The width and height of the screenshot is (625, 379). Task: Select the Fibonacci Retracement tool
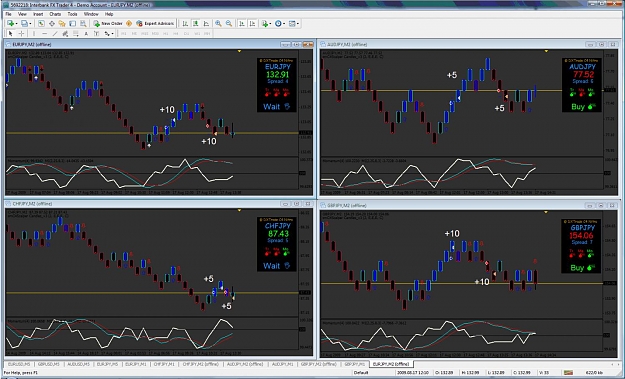(76, 33)
